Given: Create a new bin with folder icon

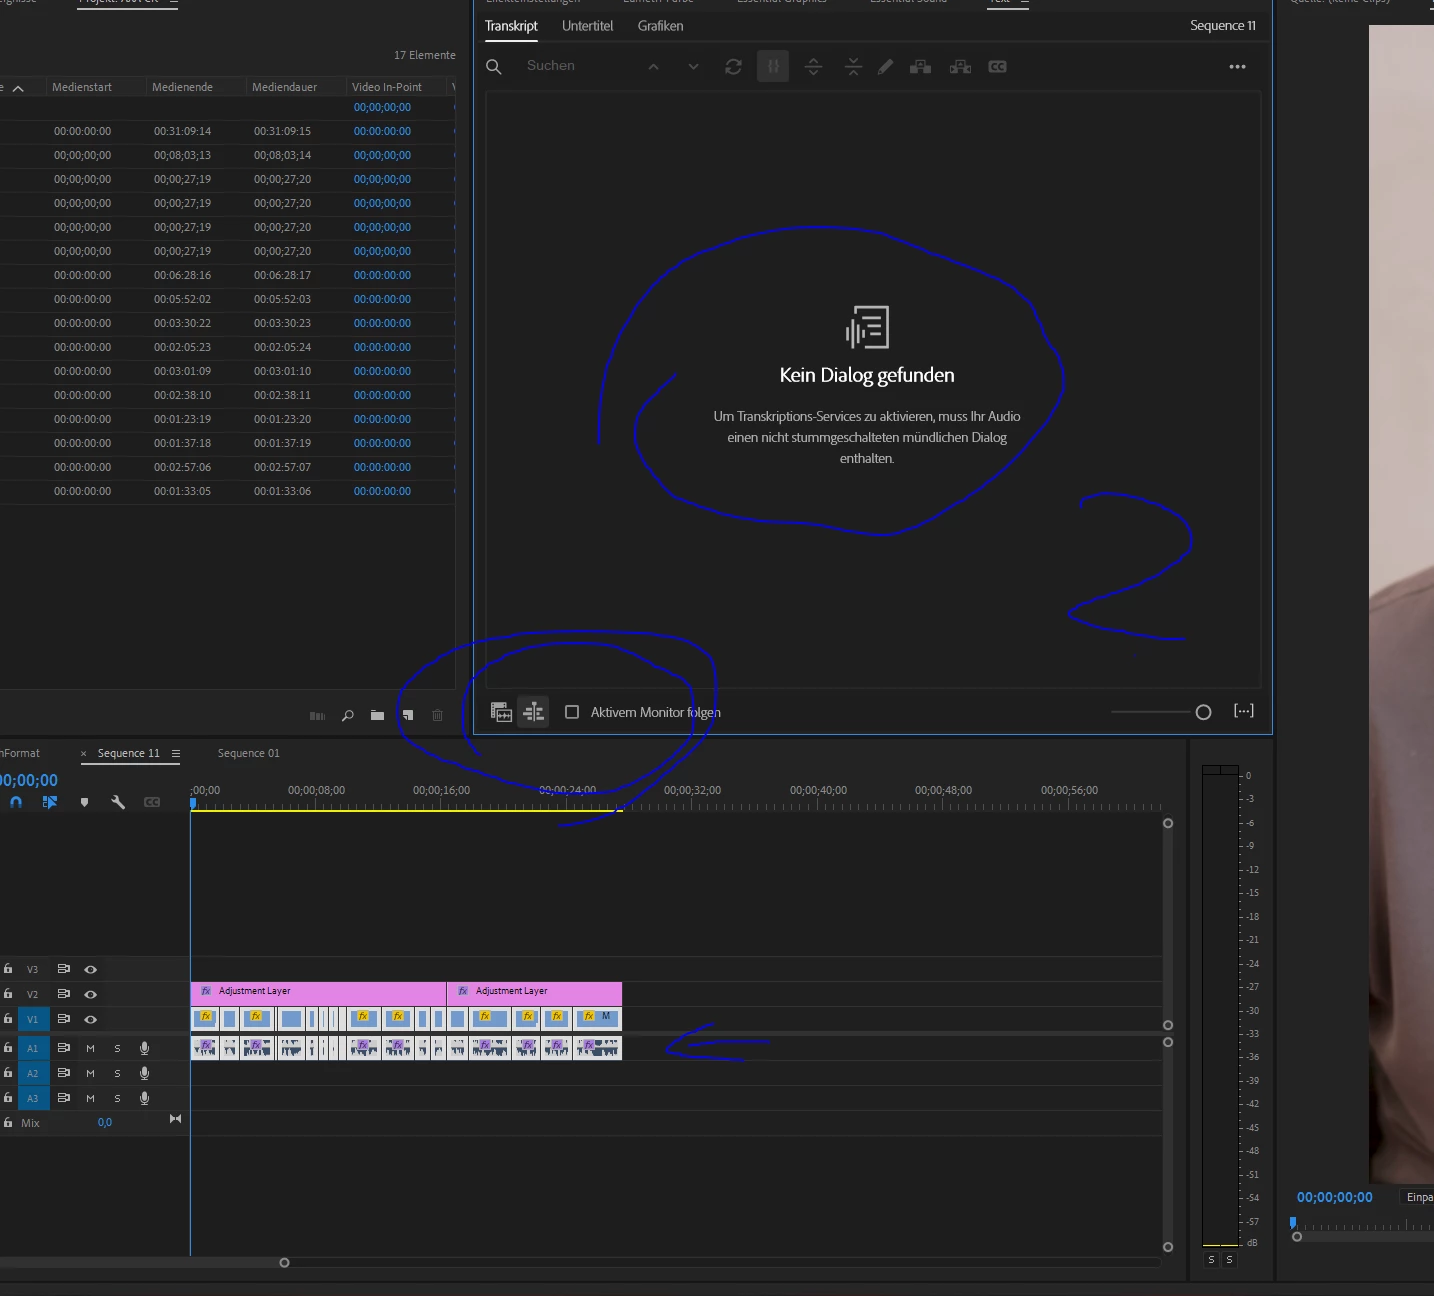Looking at the screenshot, I should point(377,716).
